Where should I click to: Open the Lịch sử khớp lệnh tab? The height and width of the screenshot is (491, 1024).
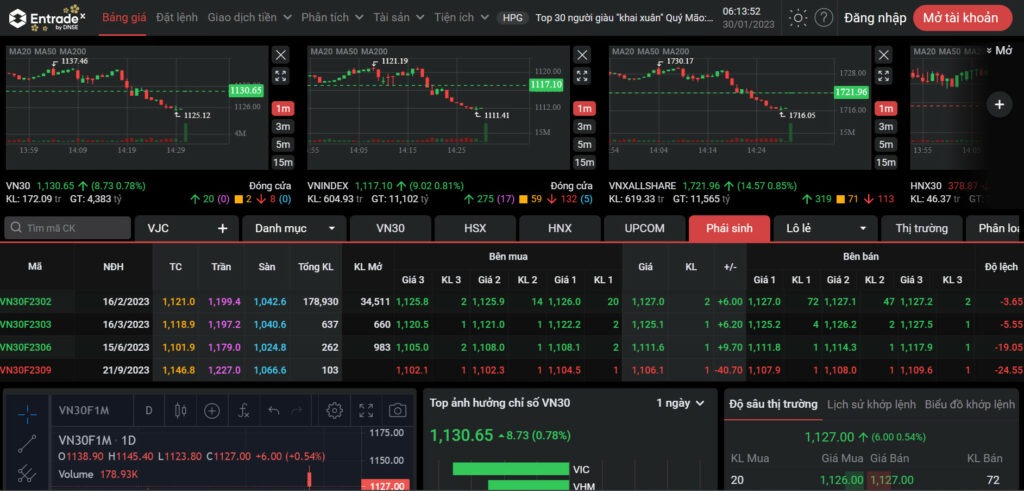coord(870,404)
